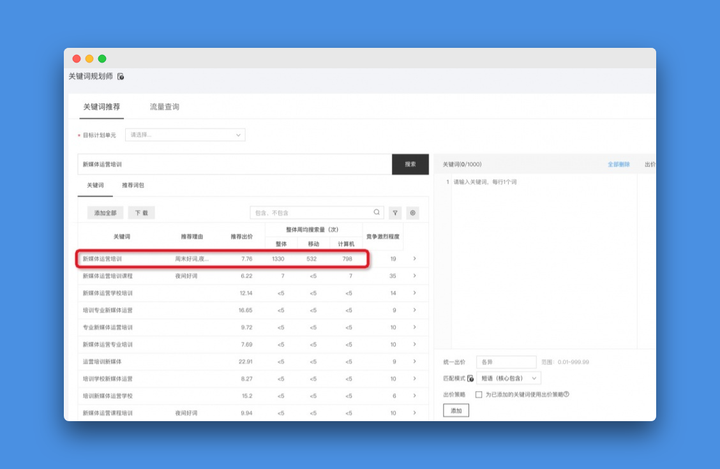Click the 推荐出价 column header
Viewport: 720px width, 469px height.
point(242,237)
